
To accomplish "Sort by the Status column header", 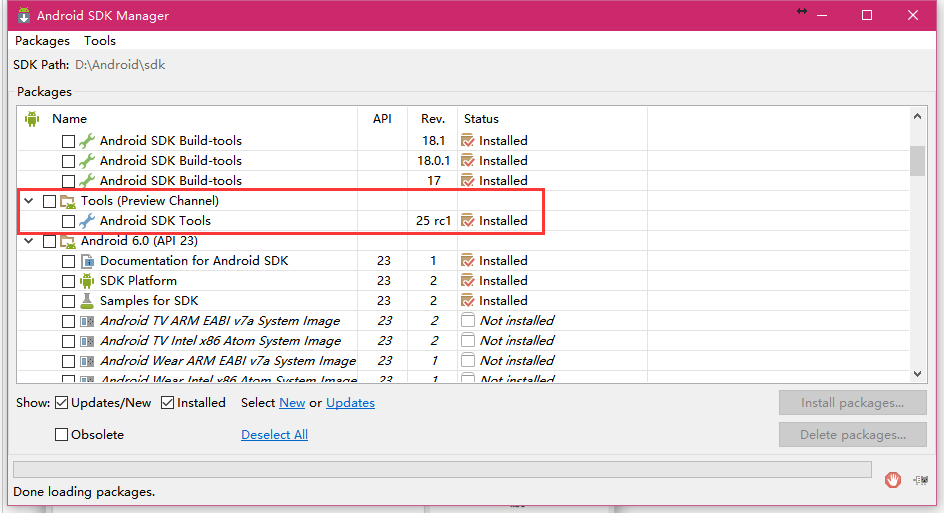I will point(481,119).
